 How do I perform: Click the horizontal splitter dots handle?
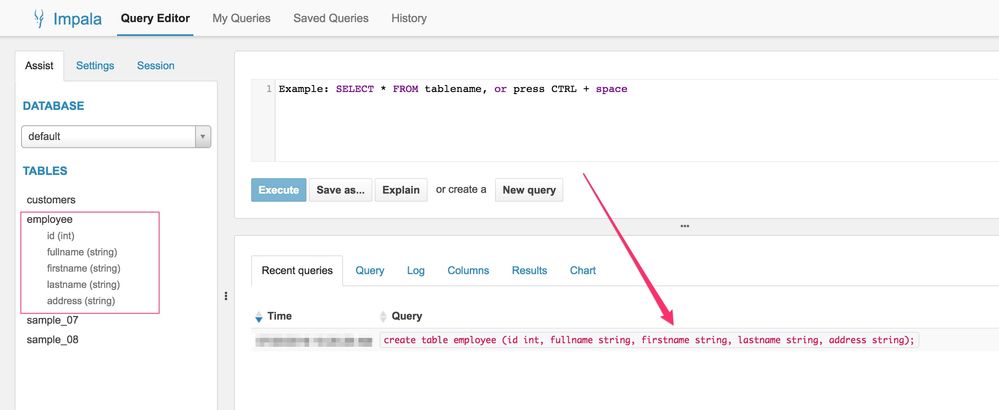pyautogui.click(x=684, y=226)
